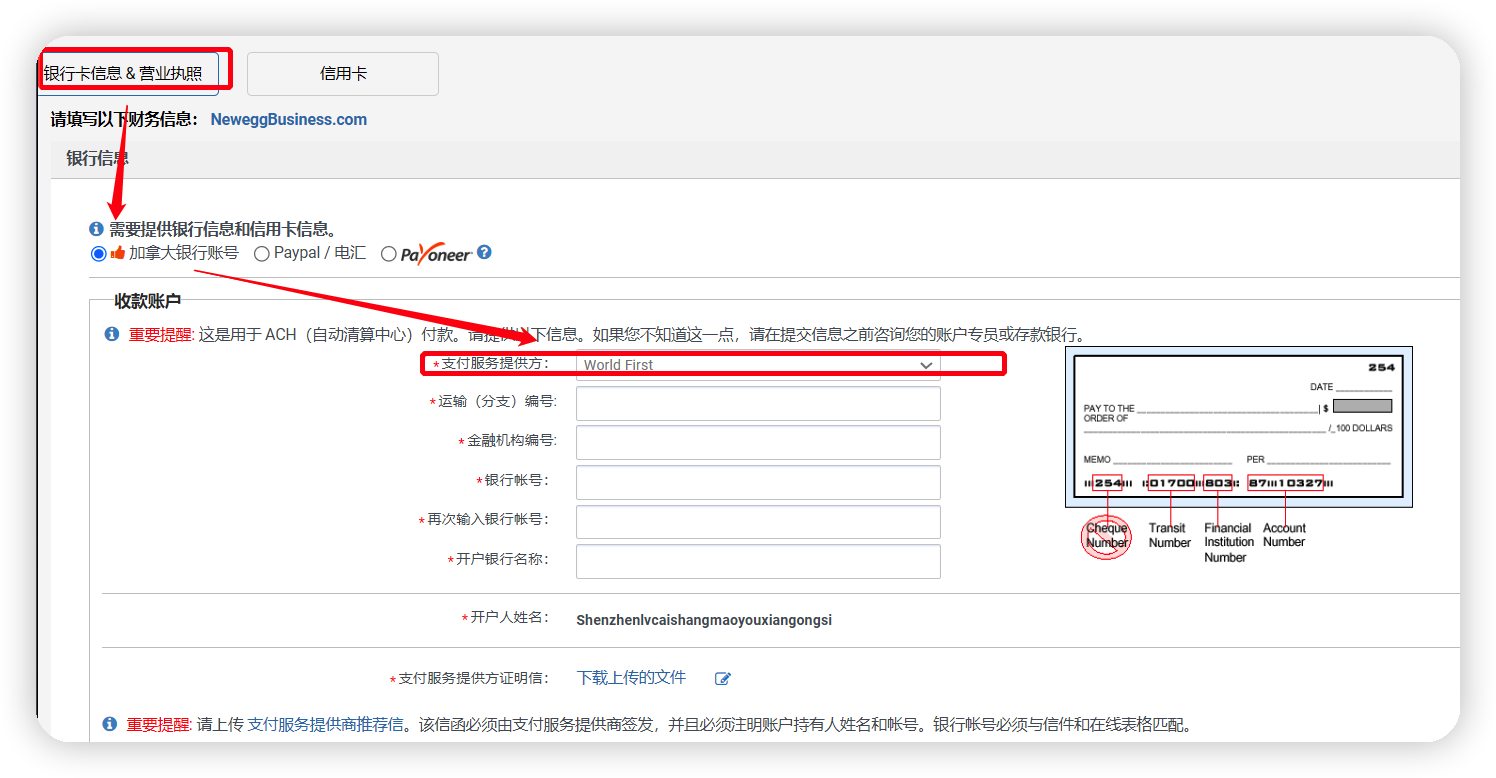Switch to the 信用卡 tab
The height and width of the screenshot is (778, 1496).
click(342, 73)
